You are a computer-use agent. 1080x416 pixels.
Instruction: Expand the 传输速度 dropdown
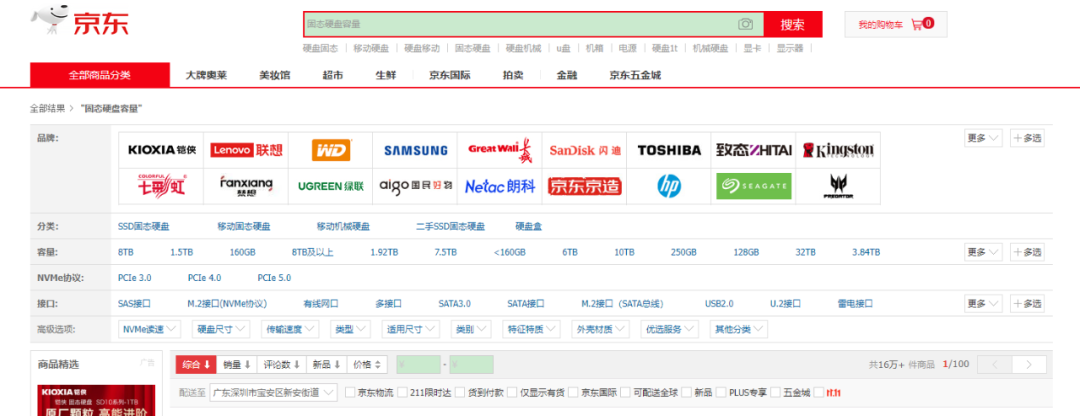(x=292, y=329)
